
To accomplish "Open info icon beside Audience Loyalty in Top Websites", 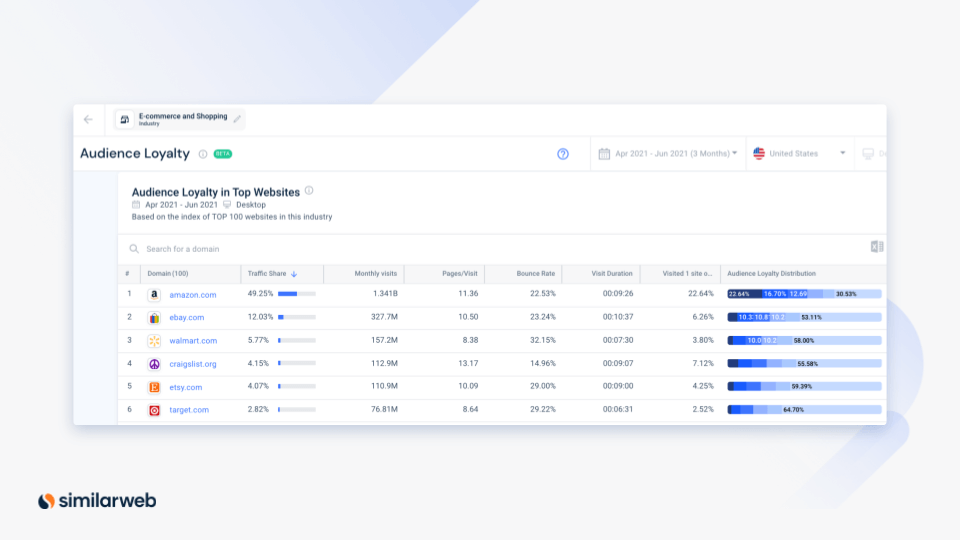I will tap(309, 190).
